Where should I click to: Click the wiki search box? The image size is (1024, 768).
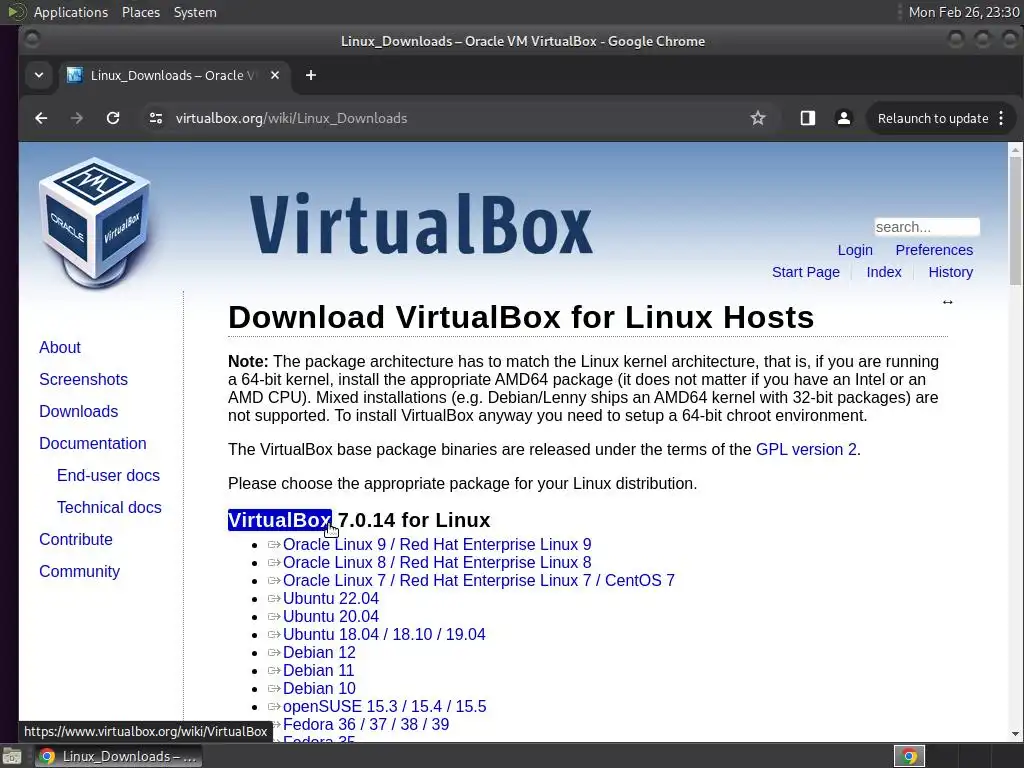[927, 227]
